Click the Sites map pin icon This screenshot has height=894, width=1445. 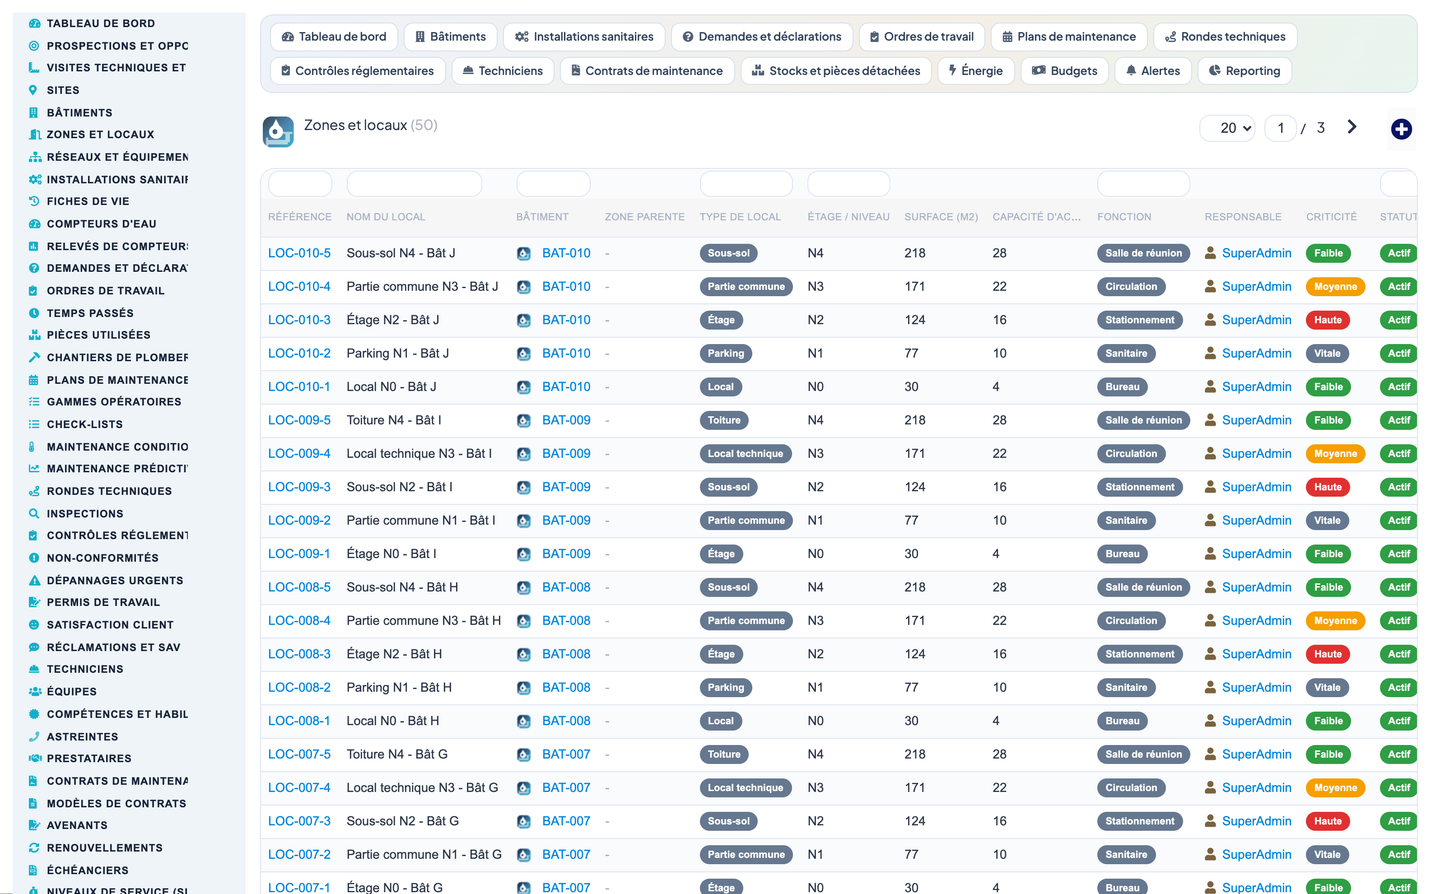(x=34, y=90)
